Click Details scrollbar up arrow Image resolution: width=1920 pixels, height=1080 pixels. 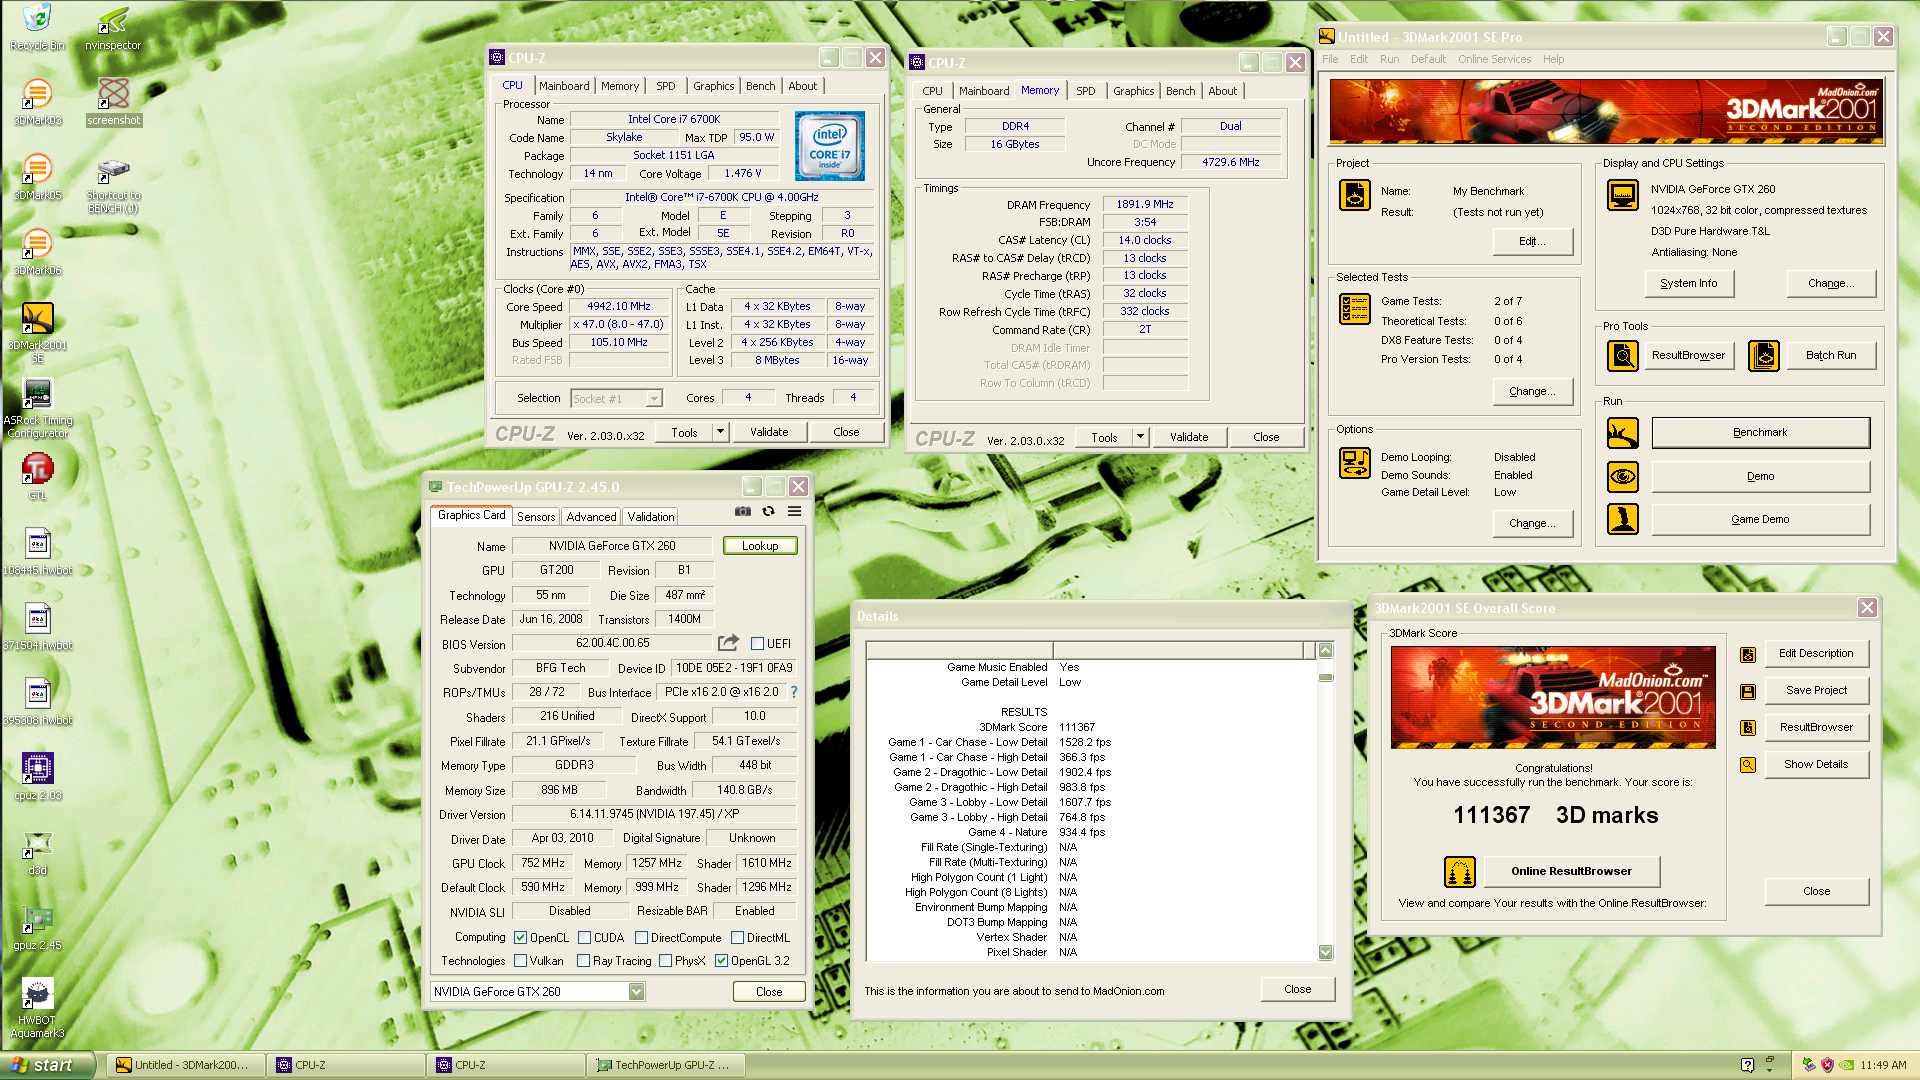click(1325, 651)
